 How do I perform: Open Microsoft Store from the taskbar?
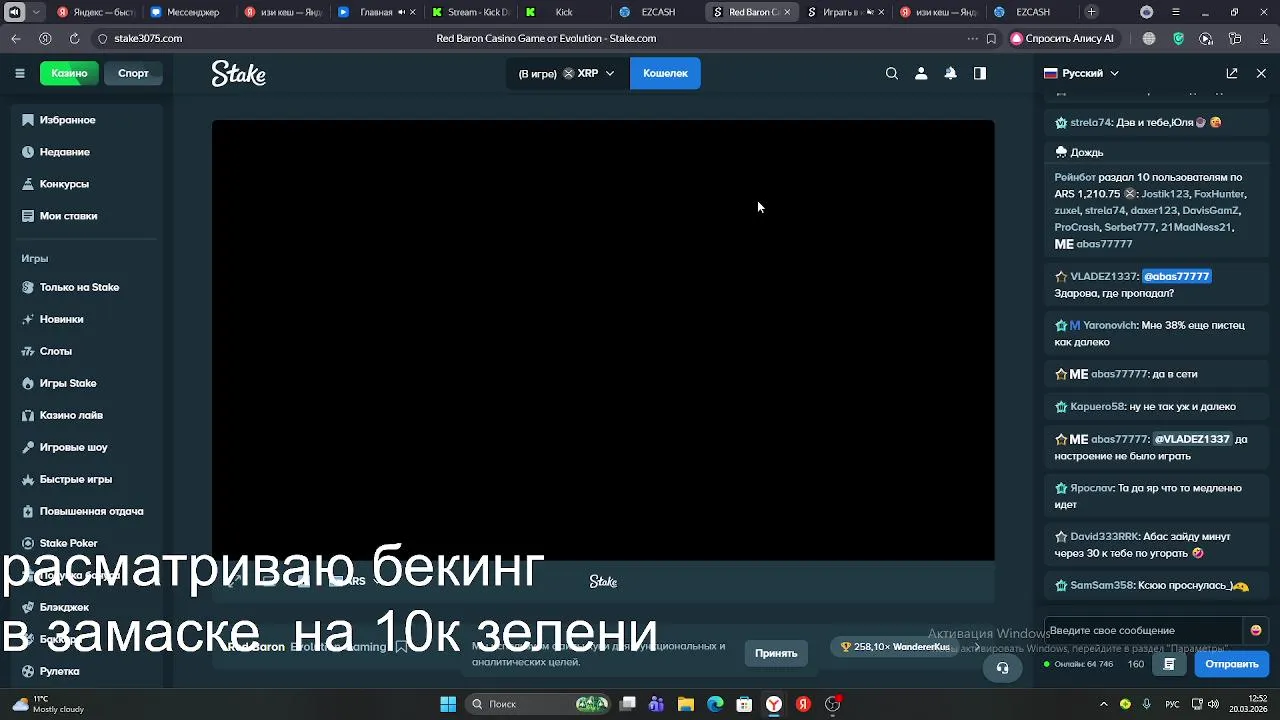(744, 704)
